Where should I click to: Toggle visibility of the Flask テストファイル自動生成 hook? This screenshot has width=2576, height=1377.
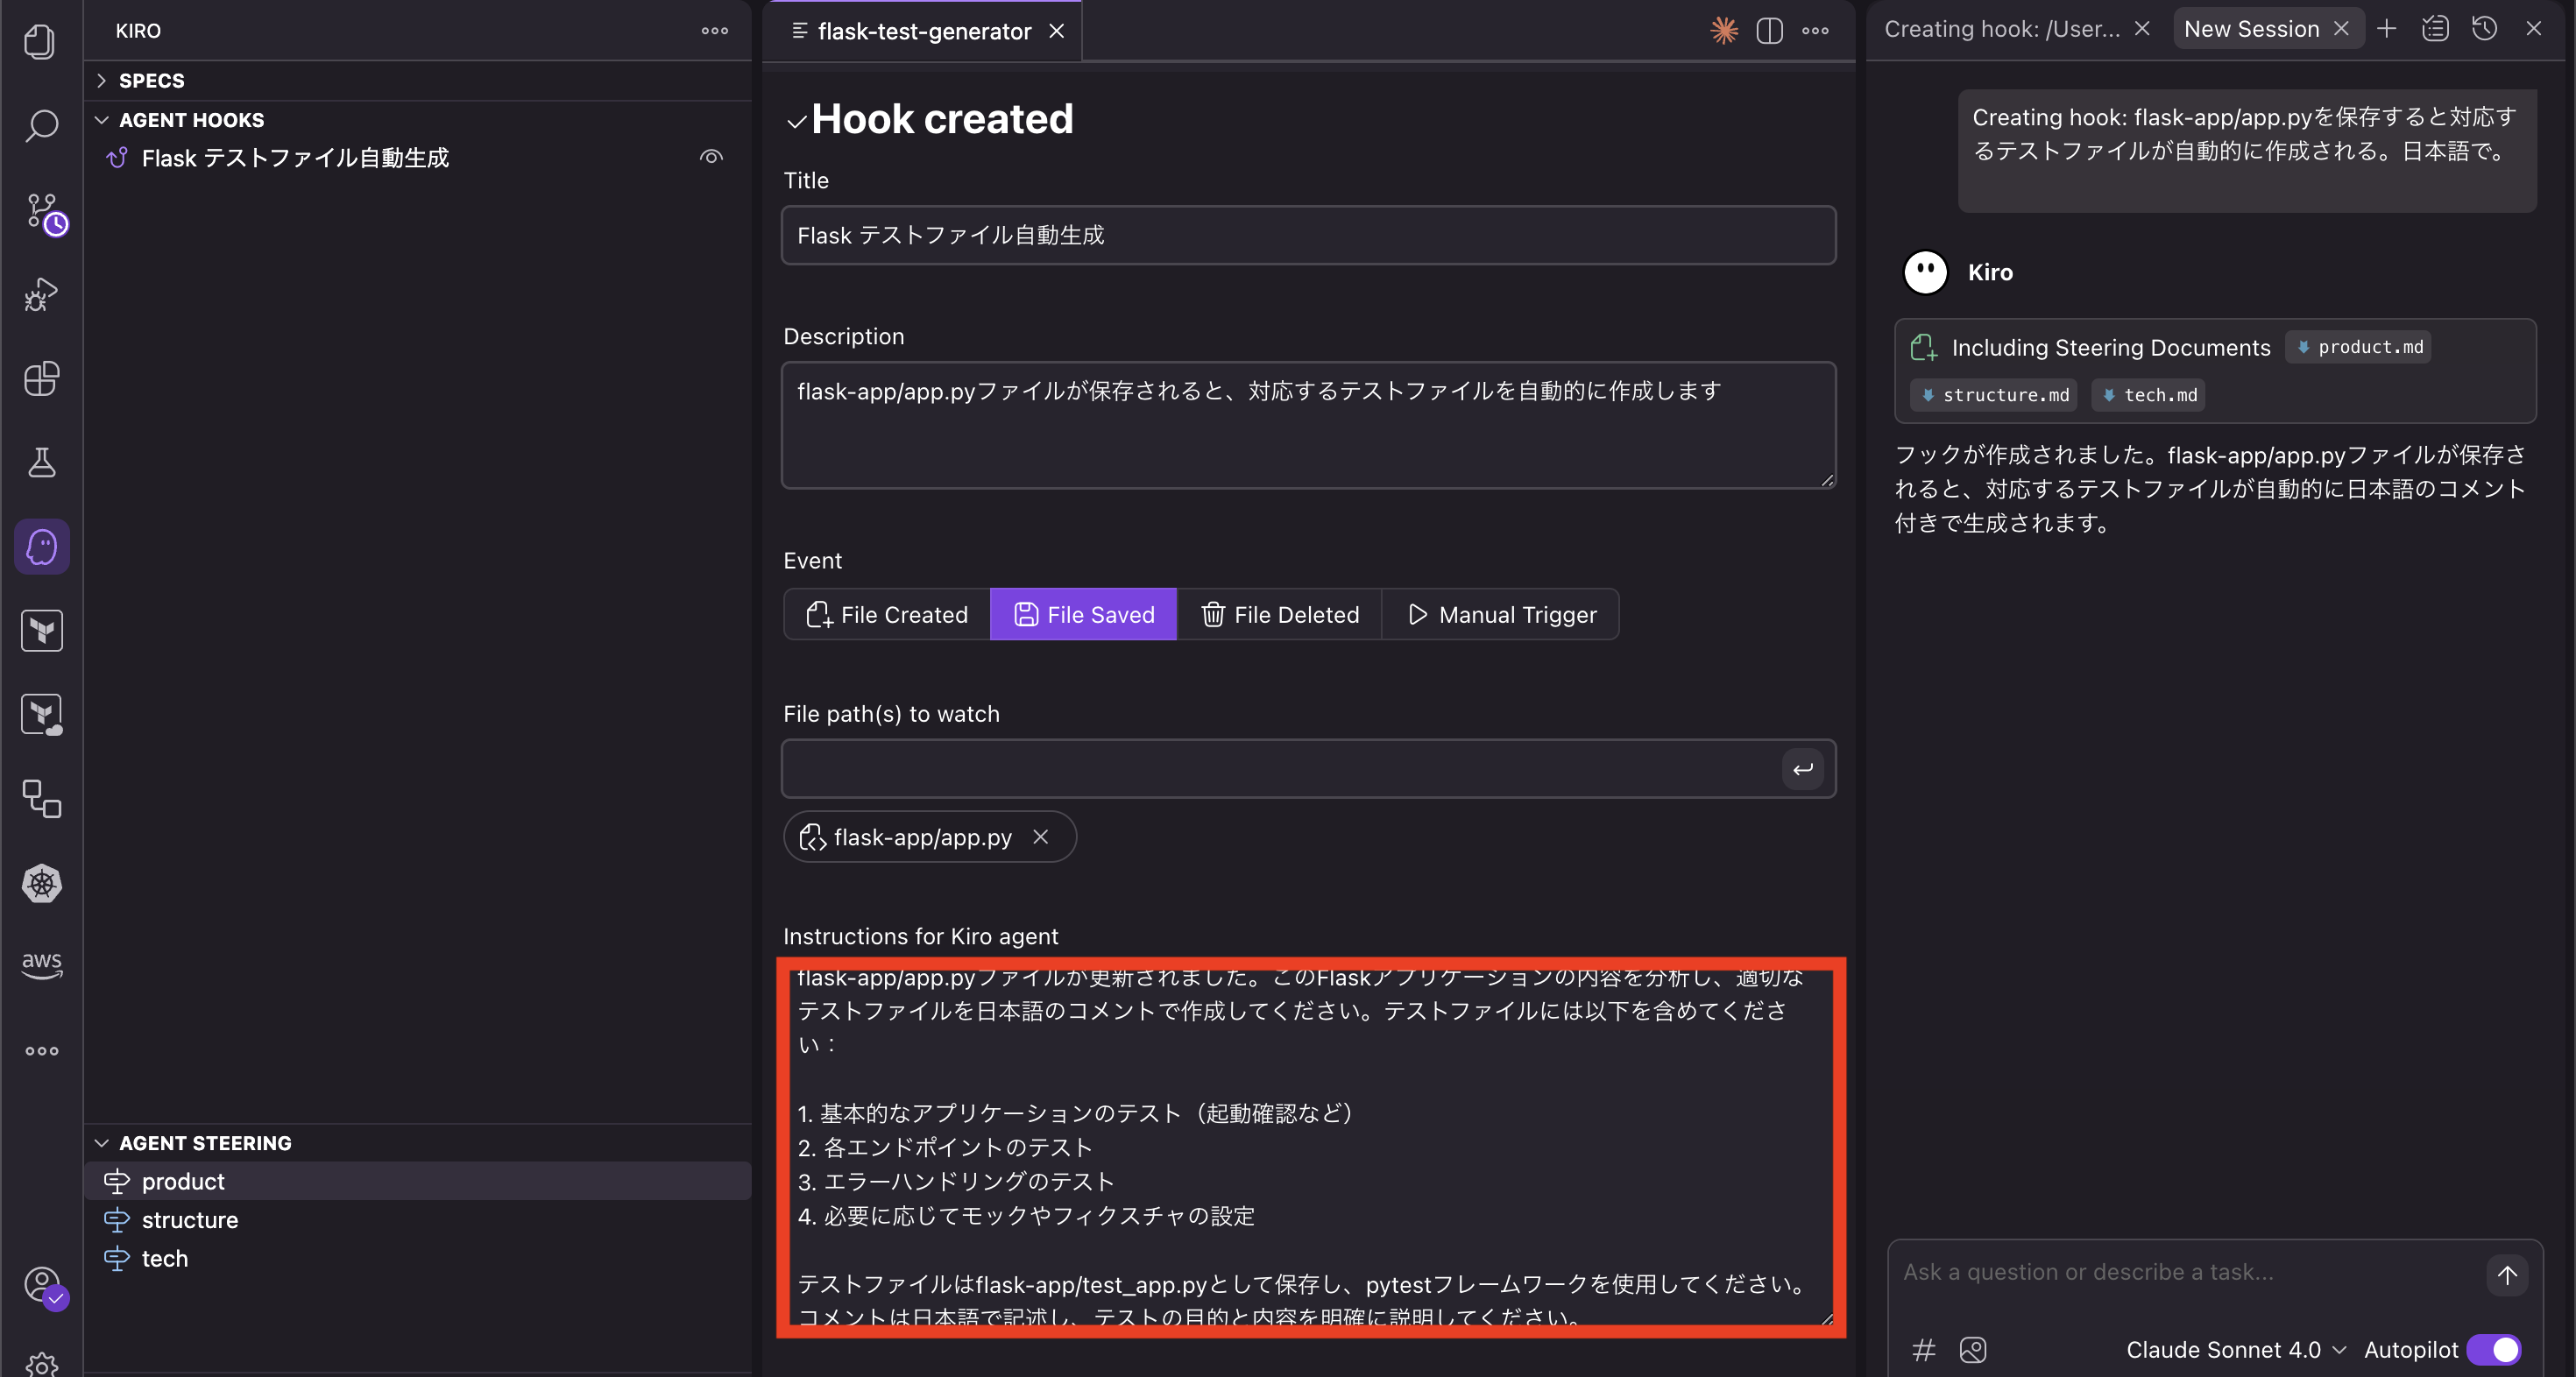coord(711,157)
